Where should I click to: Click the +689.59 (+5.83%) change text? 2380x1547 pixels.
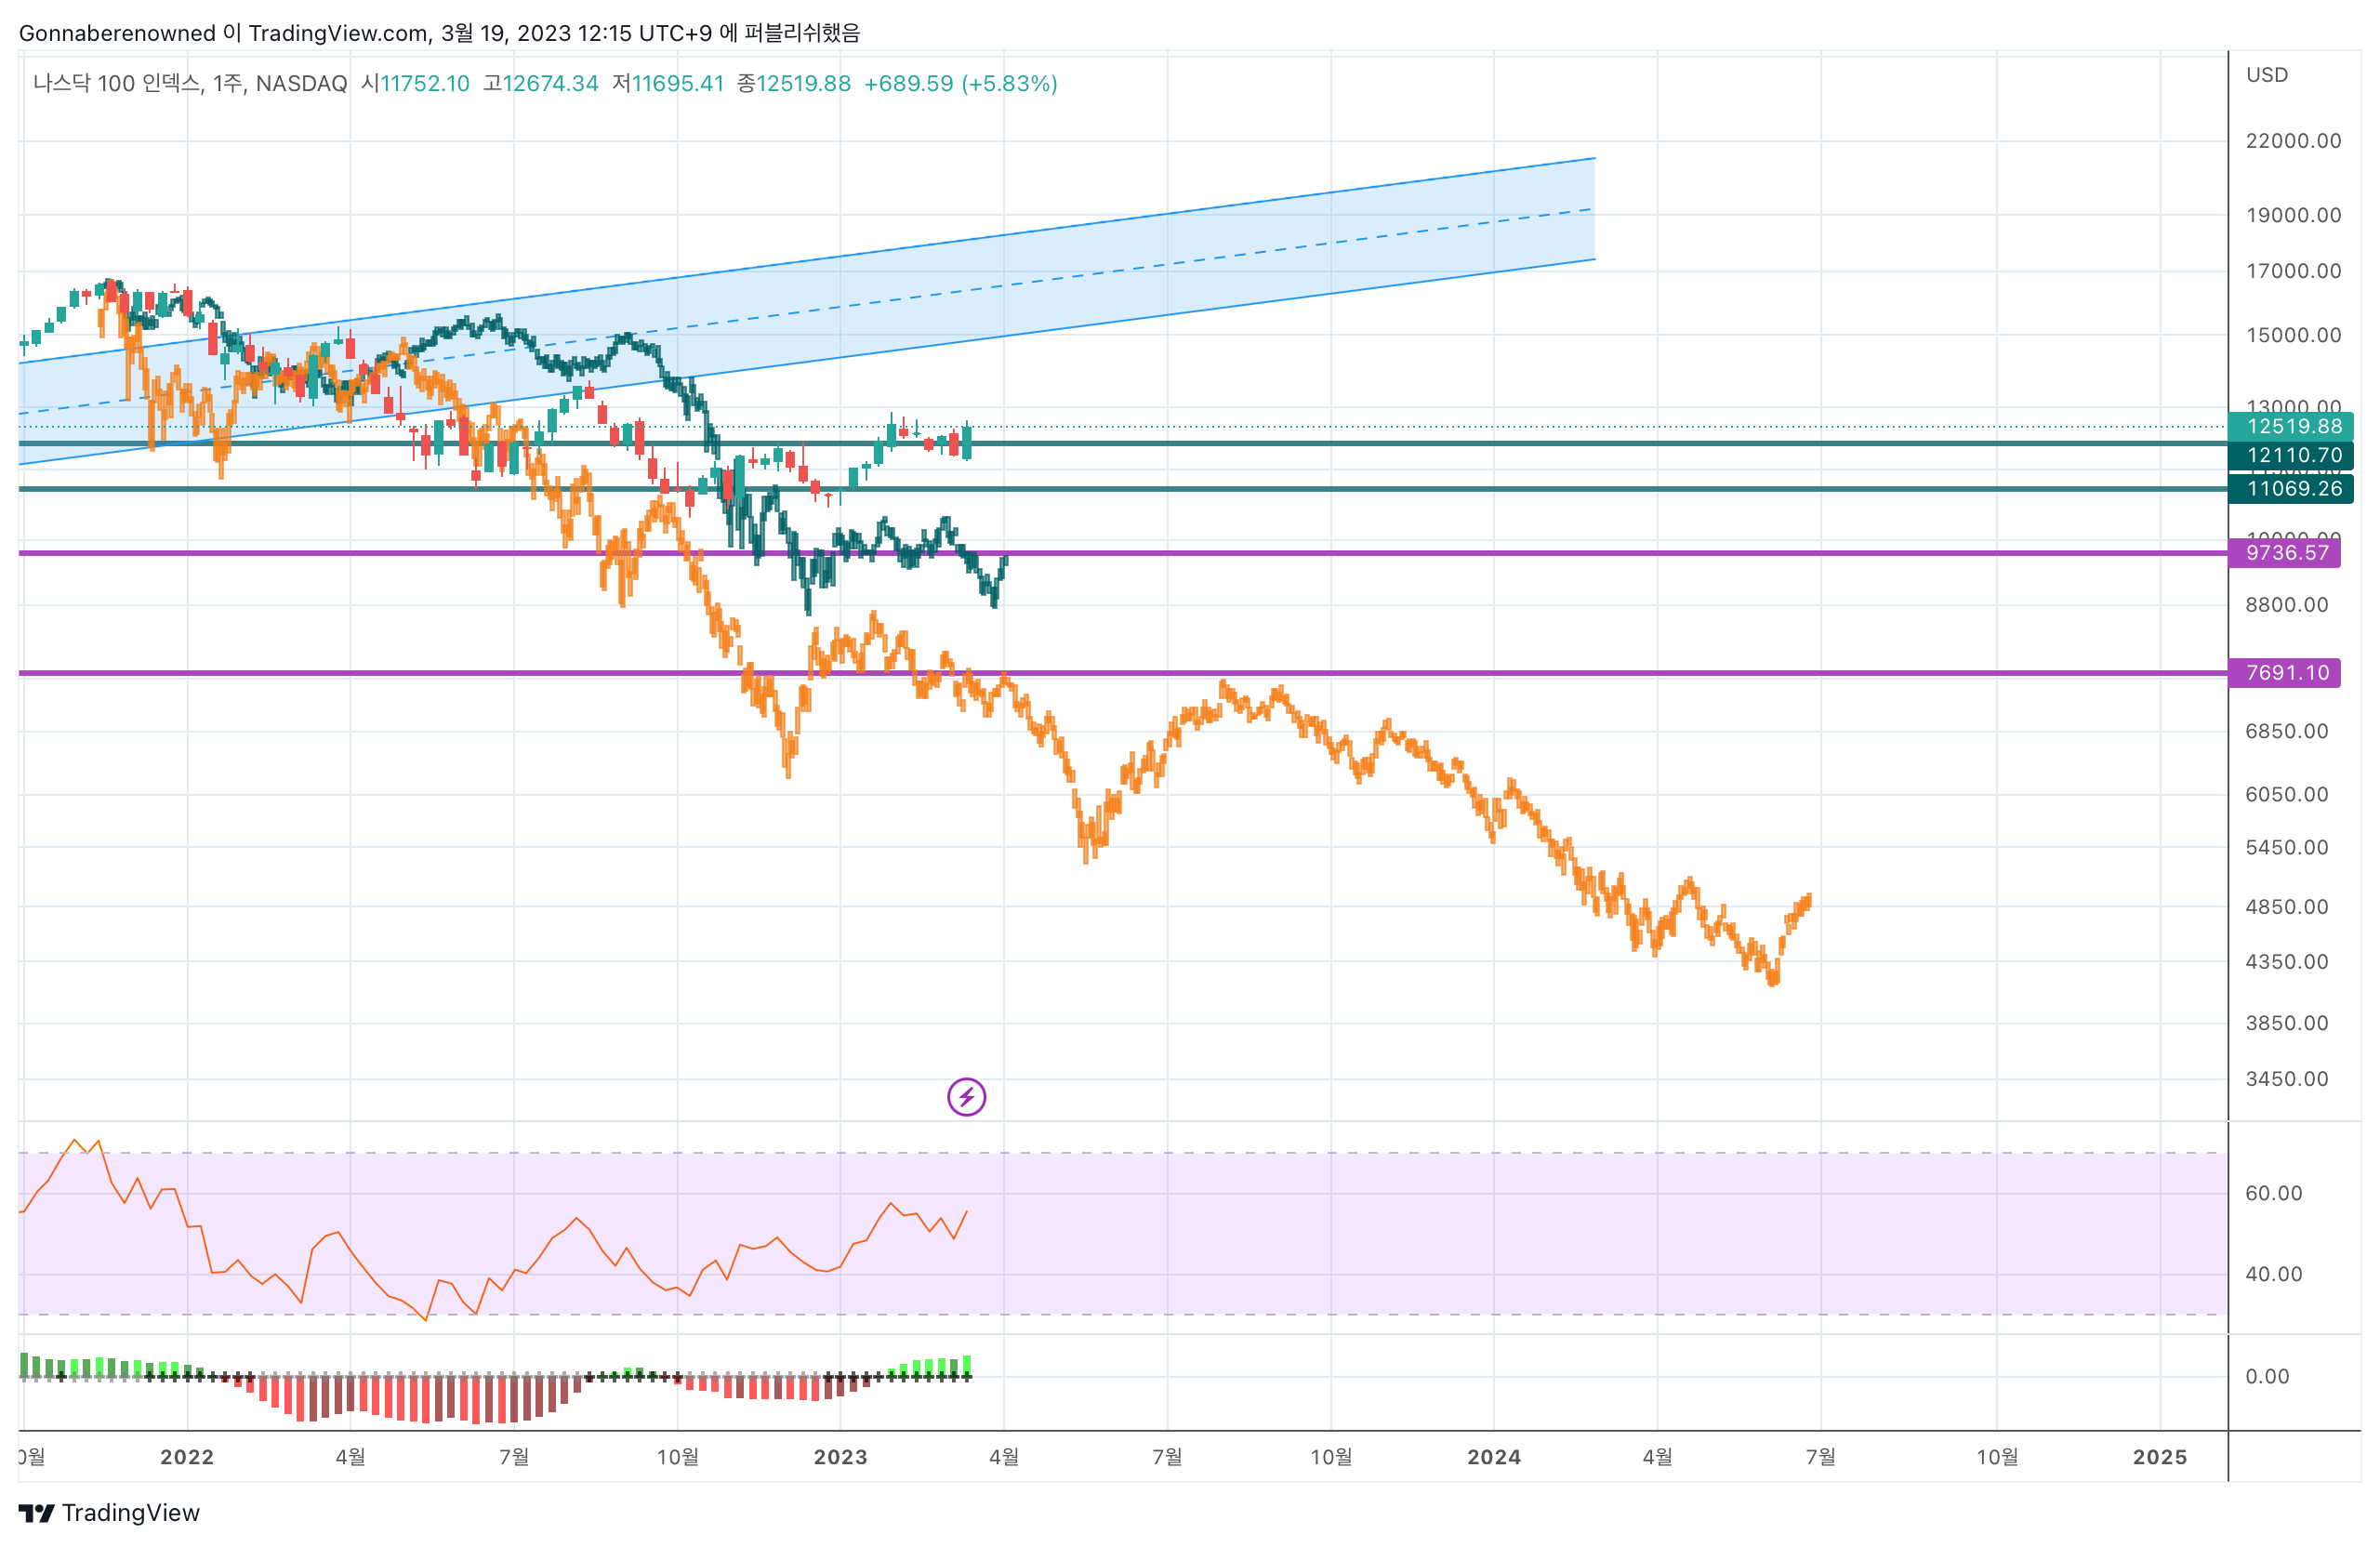pyautogui.click(x=961, y=83)
